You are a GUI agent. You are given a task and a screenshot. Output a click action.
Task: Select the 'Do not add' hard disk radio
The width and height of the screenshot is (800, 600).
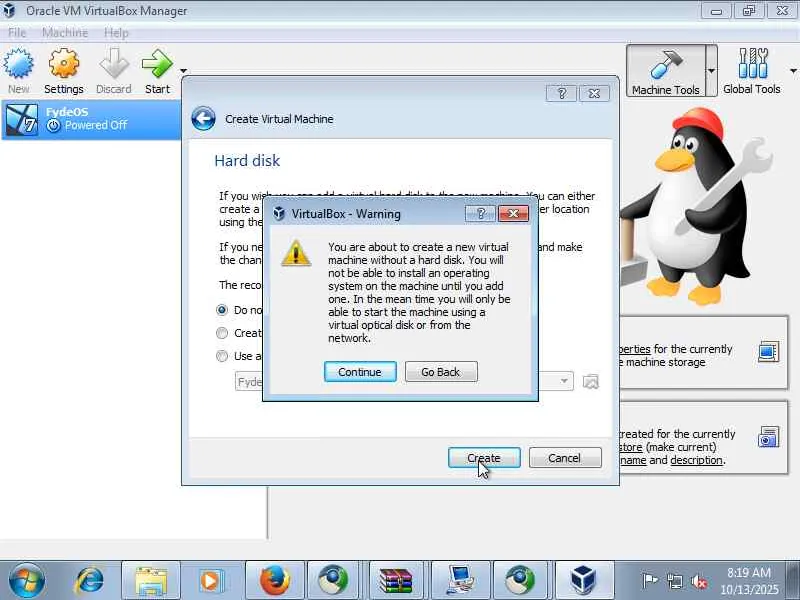pyautogui.click(x=222, y=310)
